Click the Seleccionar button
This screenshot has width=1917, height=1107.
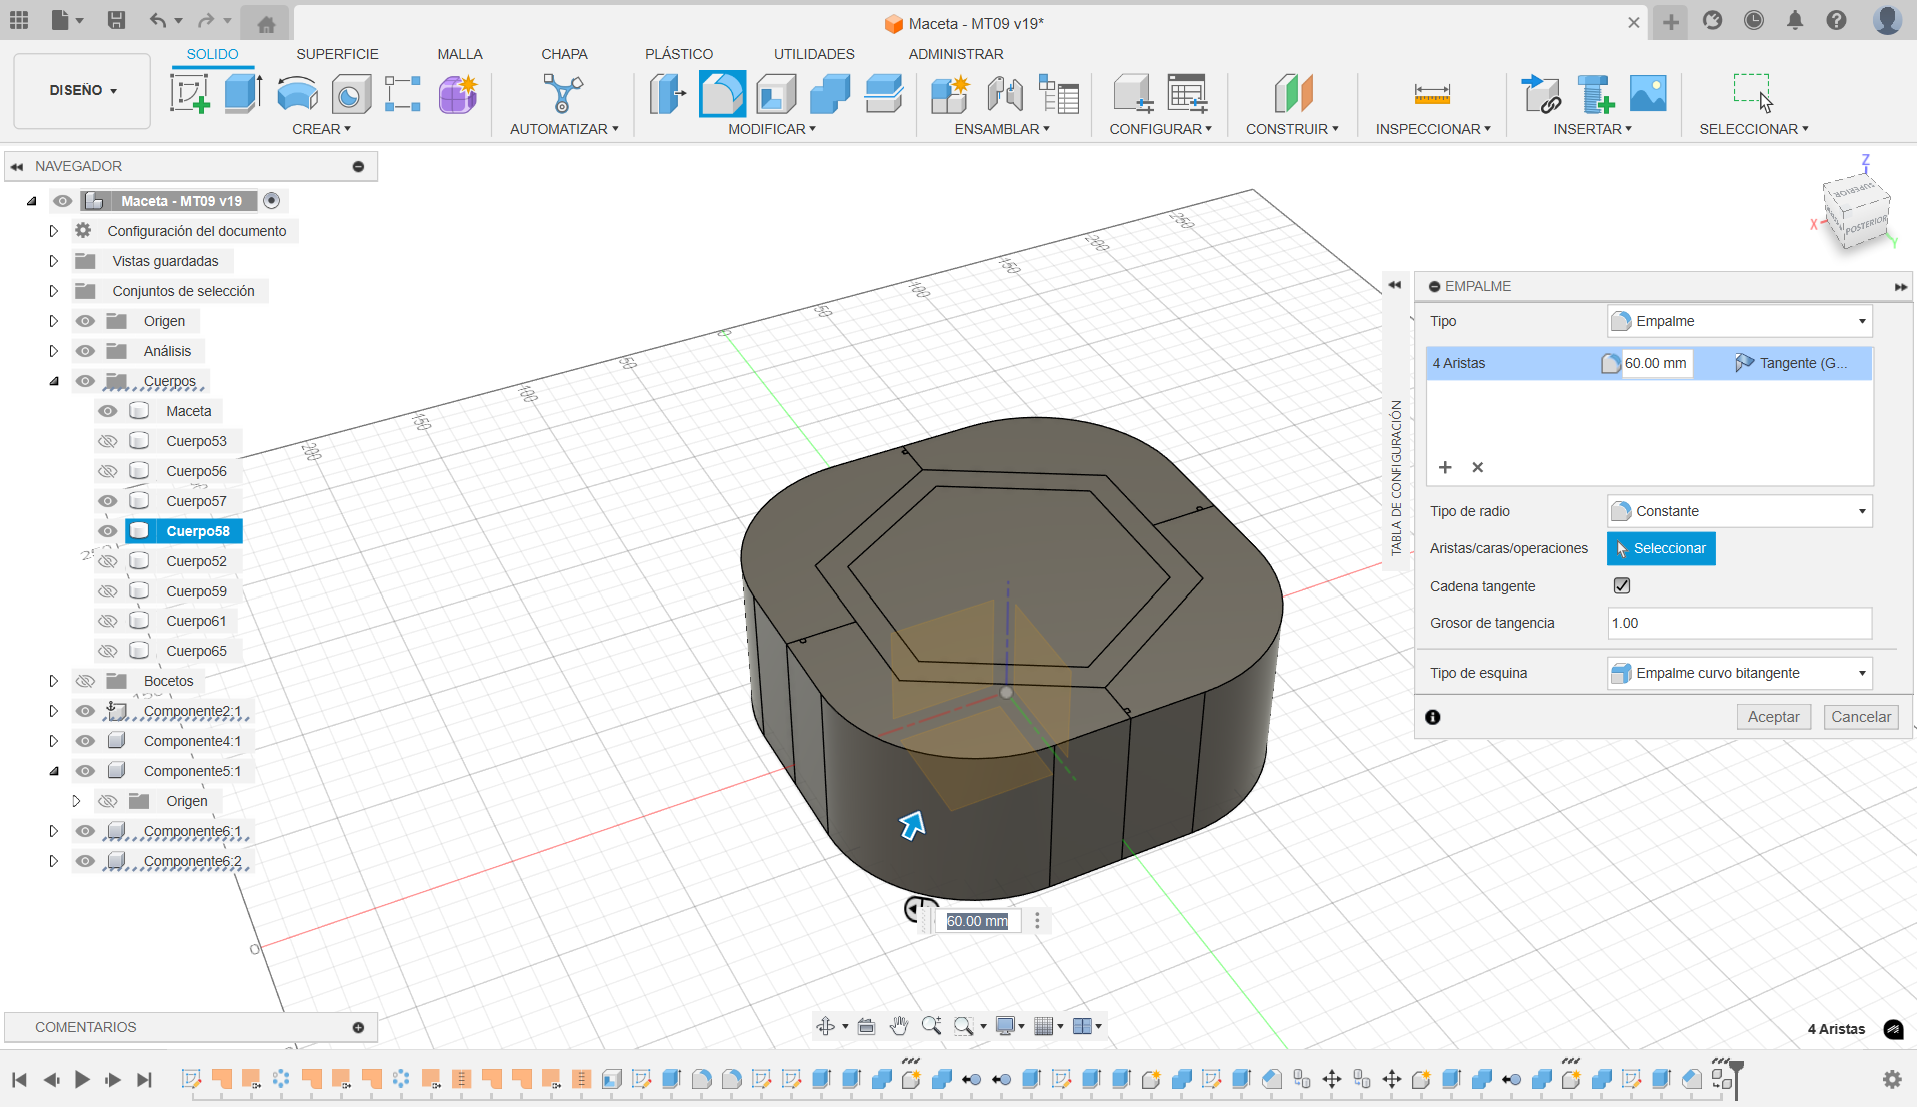[1661, 548]
